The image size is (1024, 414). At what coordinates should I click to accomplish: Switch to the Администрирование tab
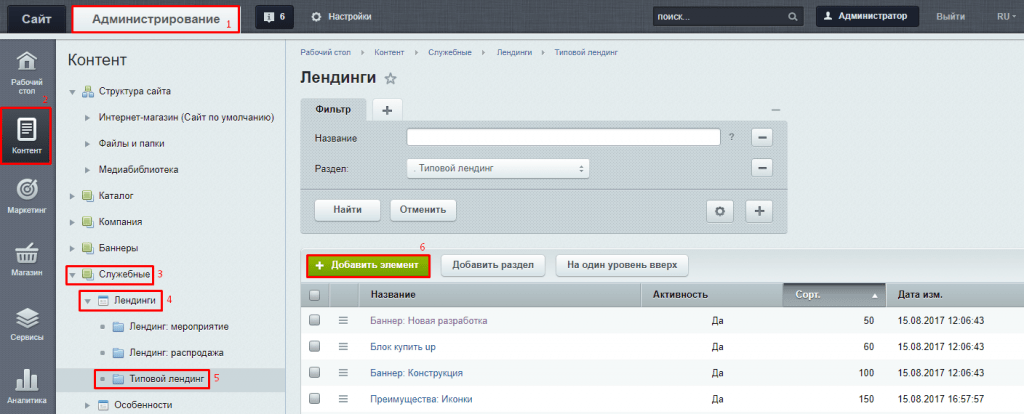[155, 18]
